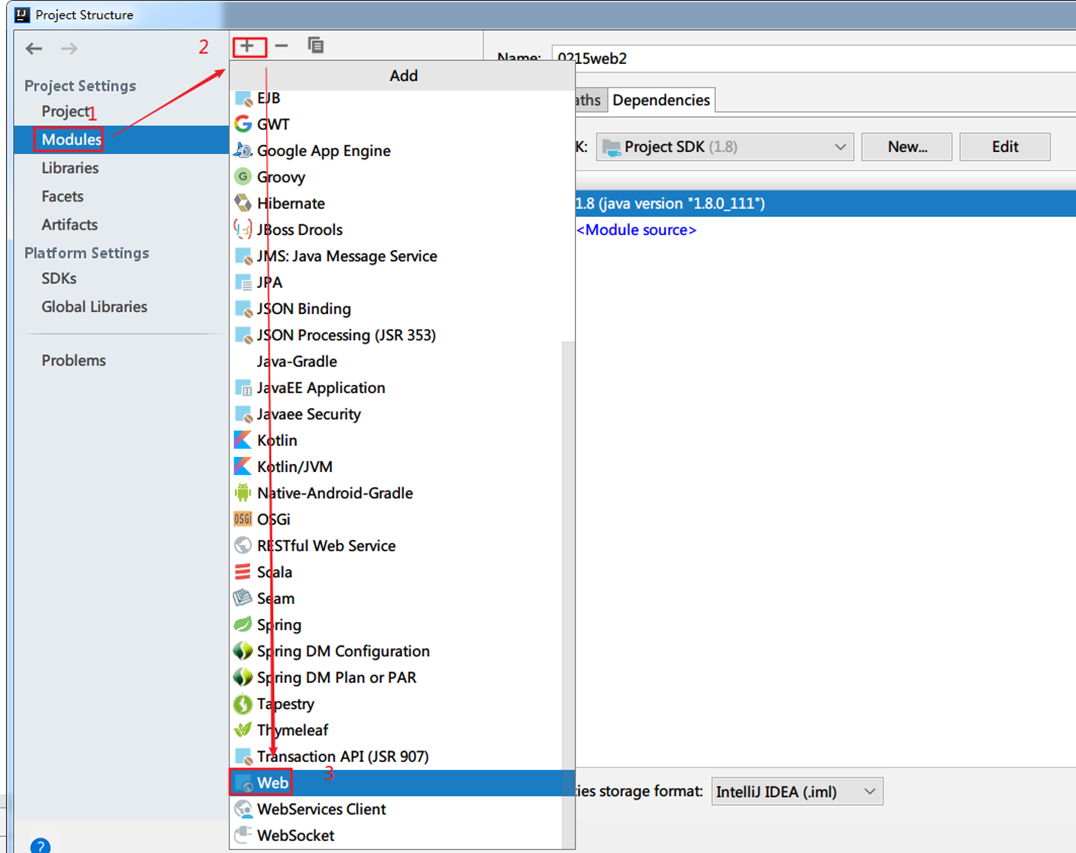Image resolution: width=1076 pixels, height=853 pixels.
Task: Go forward with the right arrow
Action: [x=69, y=48]
